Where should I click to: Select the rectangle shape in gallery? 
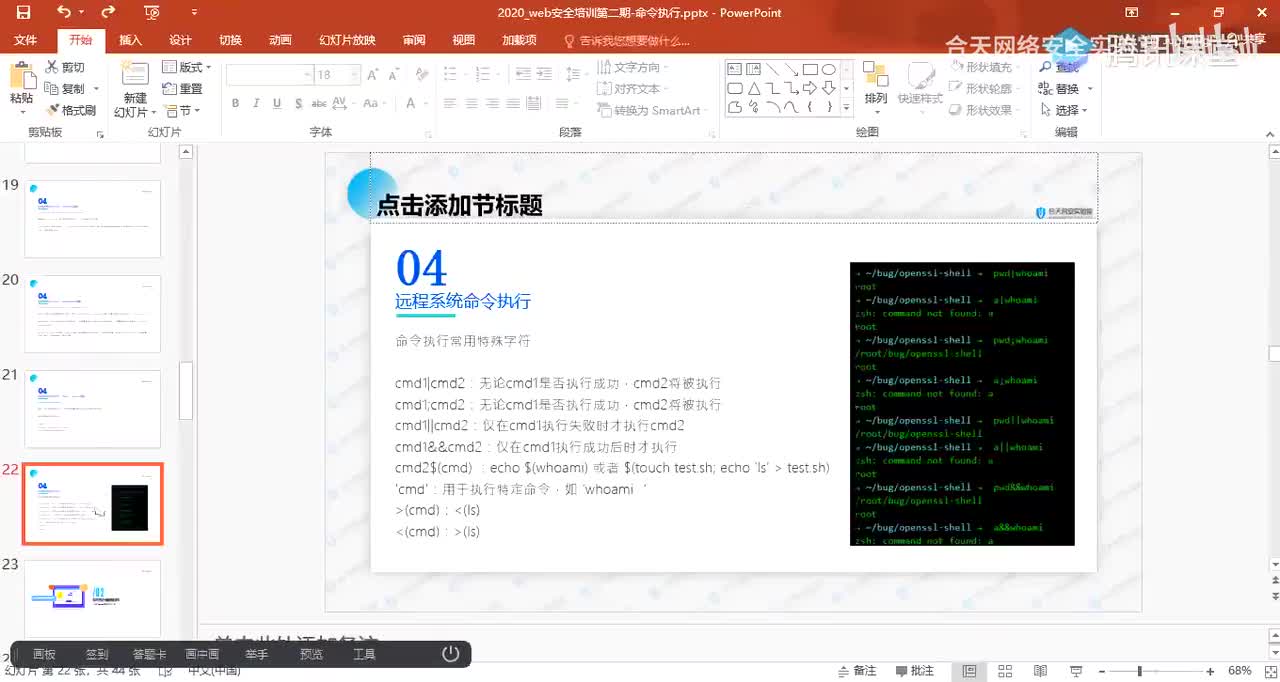(811, 69)
